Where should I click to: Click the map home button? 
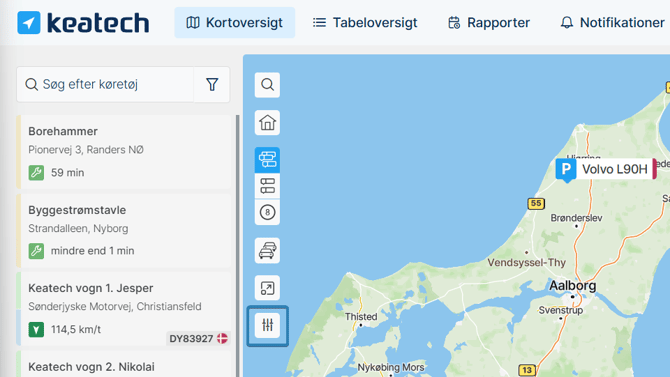(267, 123)
